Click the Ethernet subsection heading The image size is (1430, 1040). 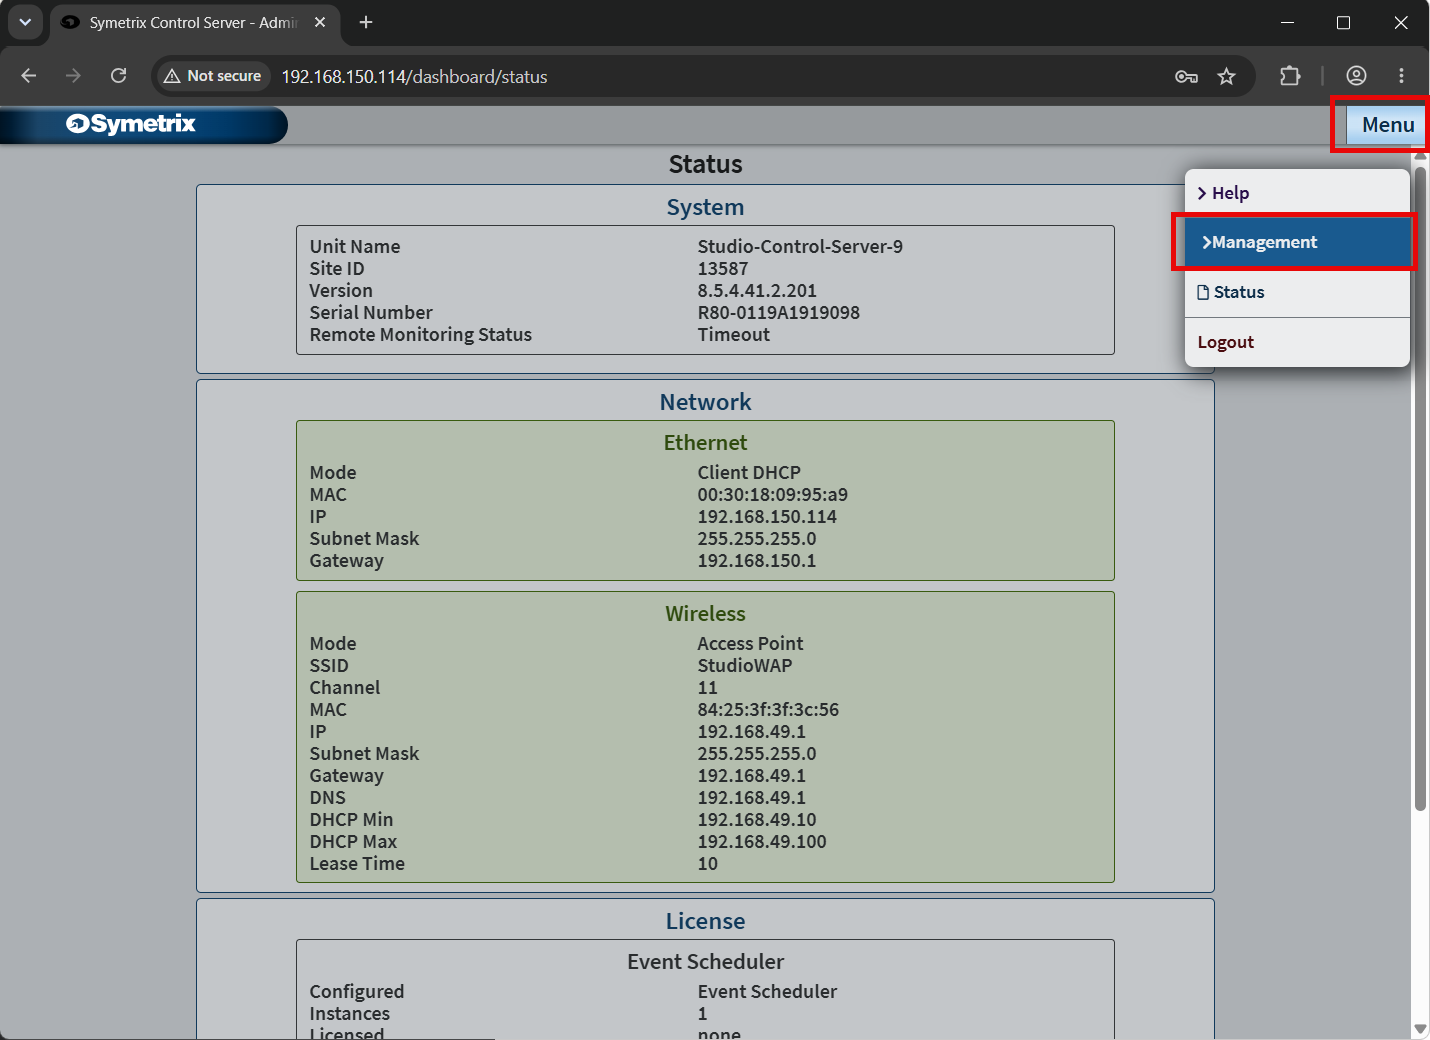706,442
